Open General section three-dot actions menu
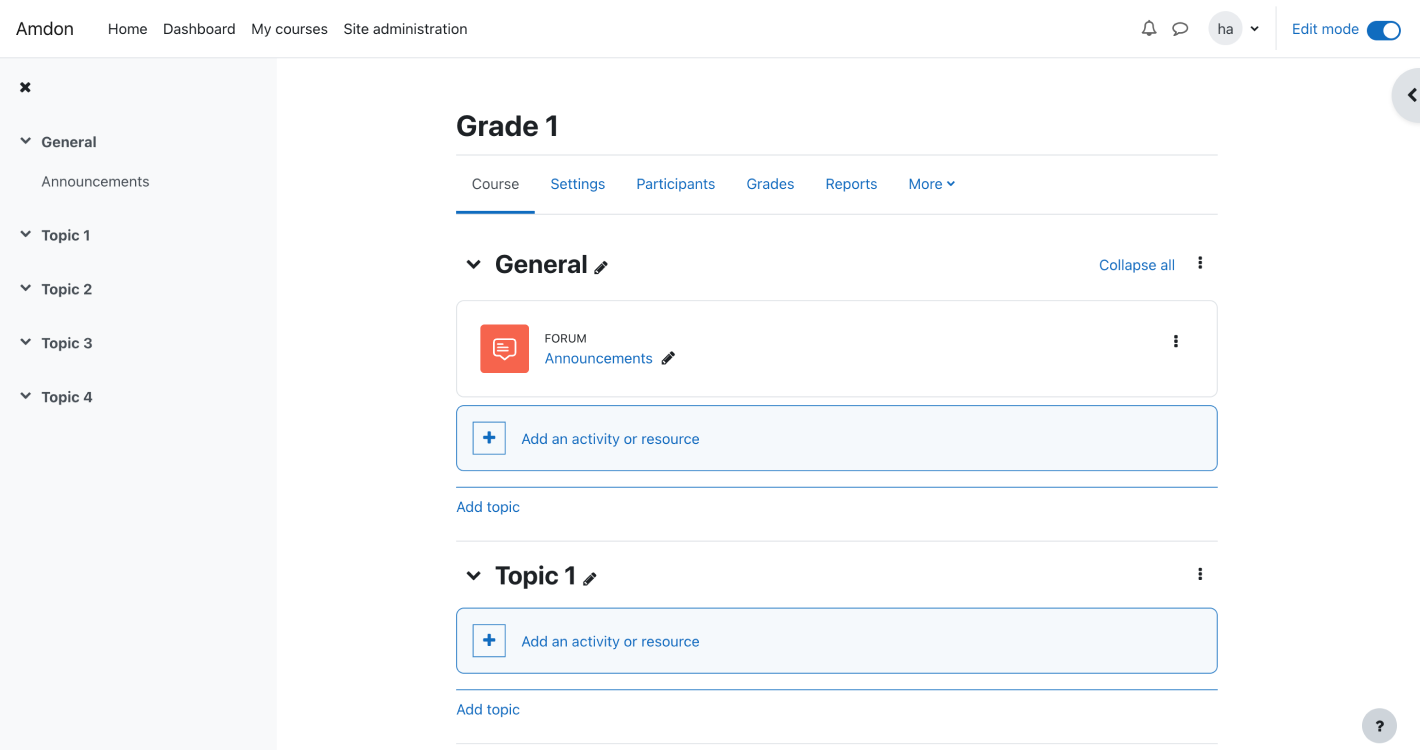 tap(1200, 263)
